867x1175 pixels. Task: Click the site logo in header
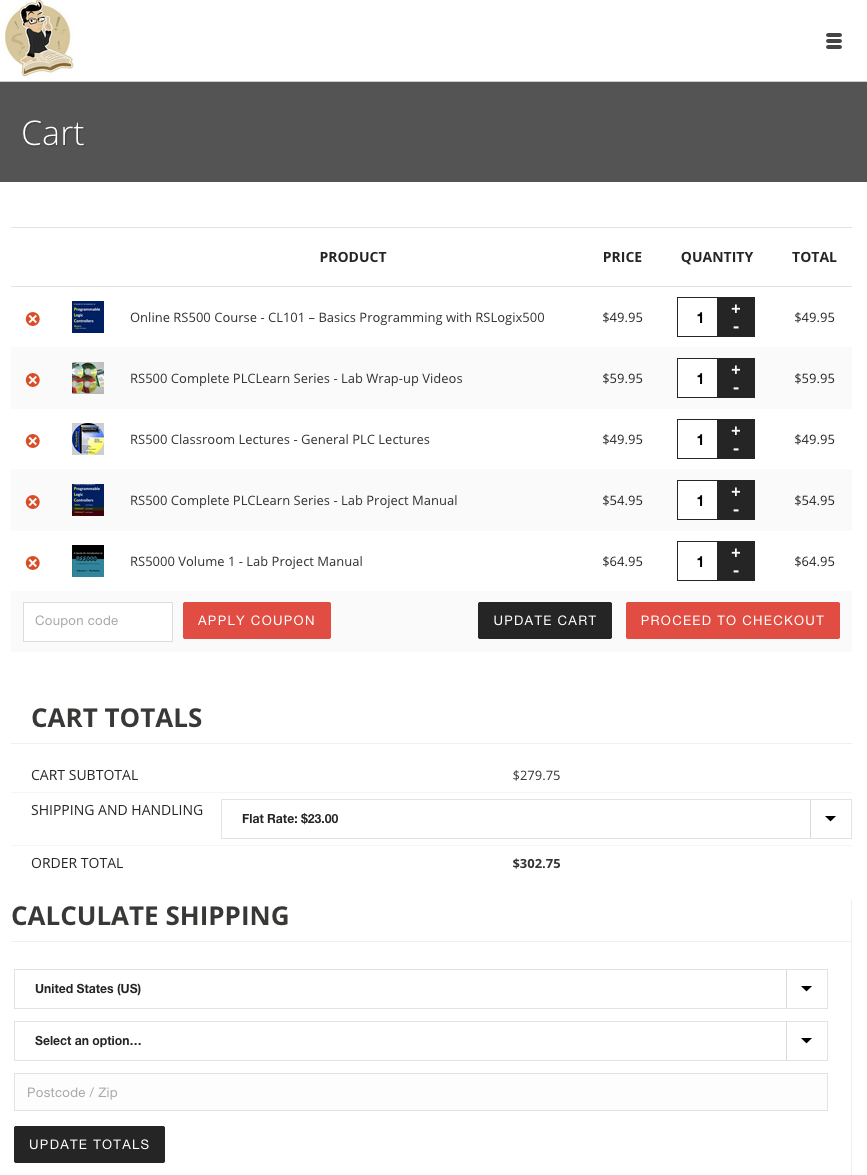point(39,40)
